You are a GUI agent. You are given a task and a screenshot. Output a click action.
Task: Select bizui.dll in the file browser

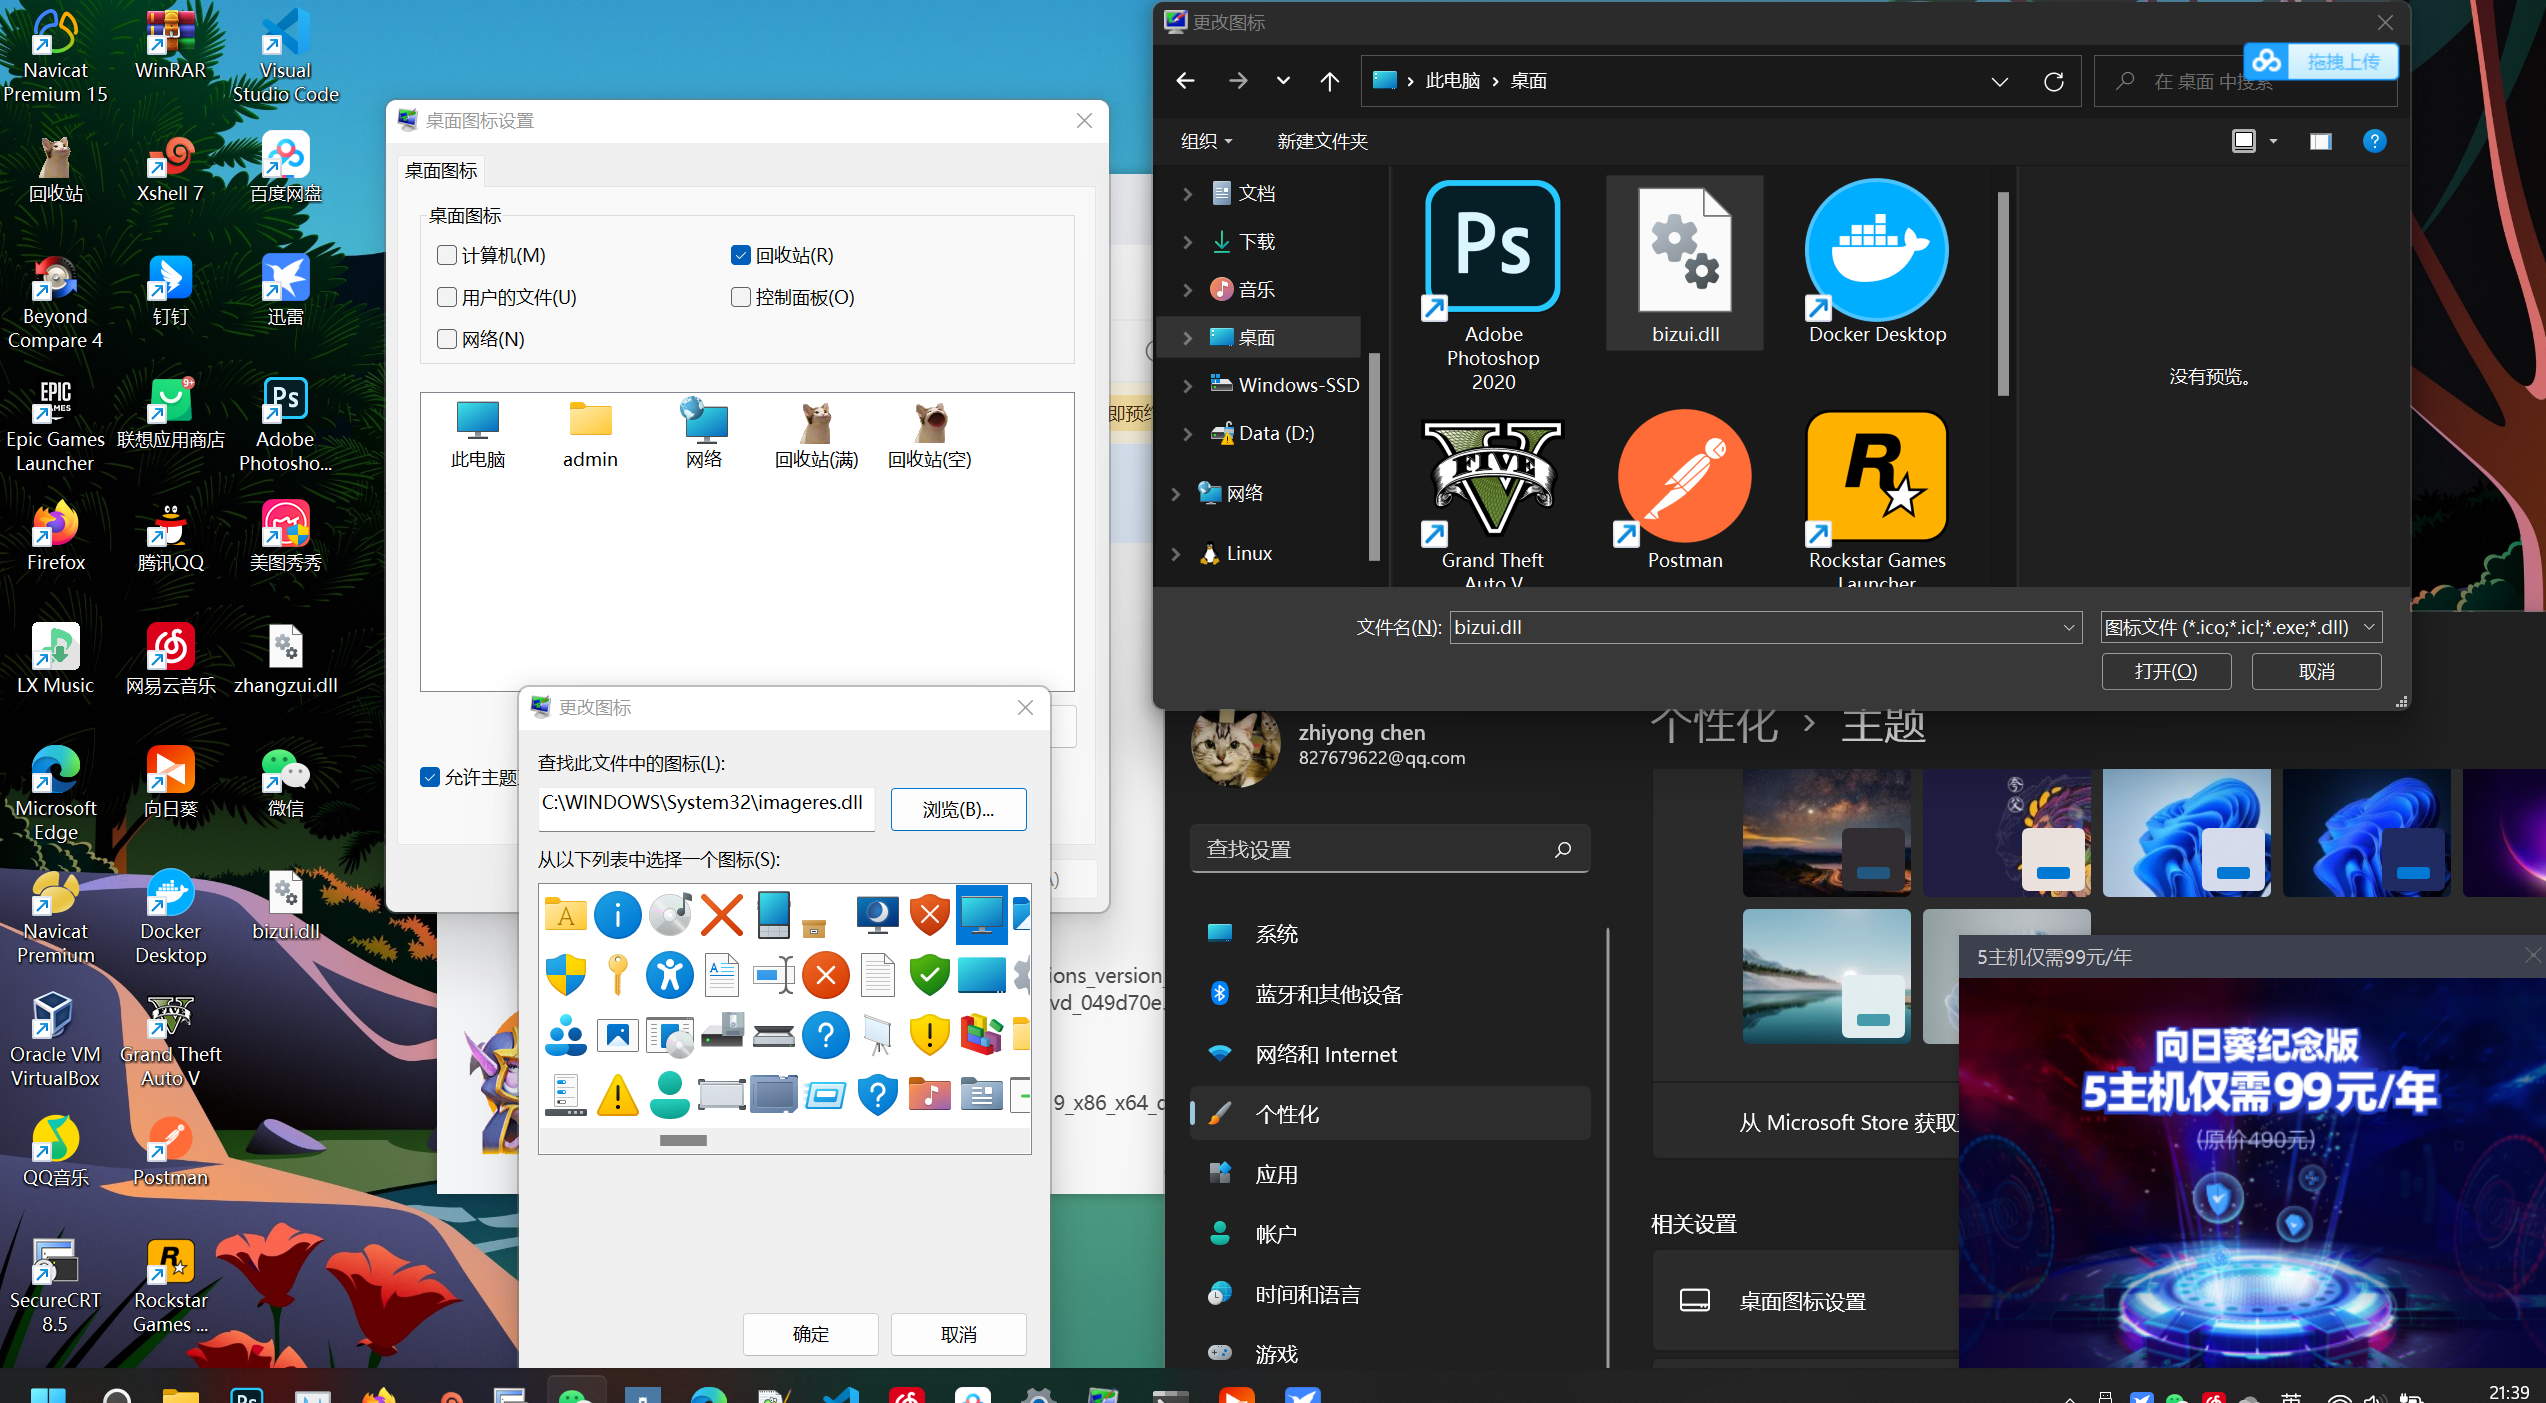(x=1685, y=265)
